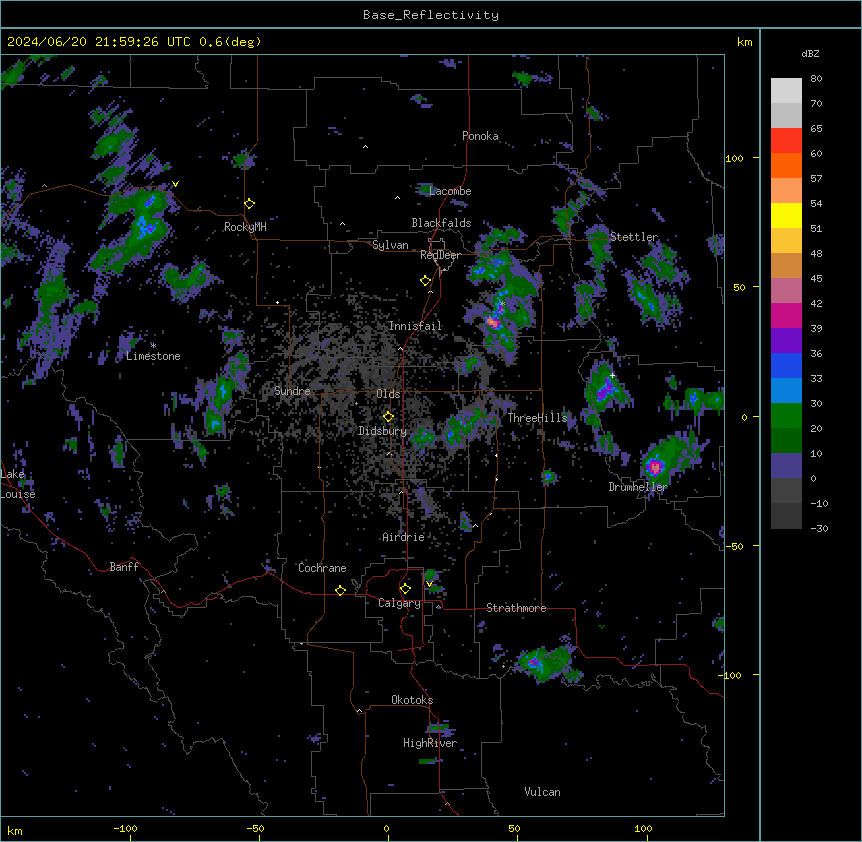Click the Drumheller city label
The width and height of the screenshot is (862, 842).
click(638, 487)
